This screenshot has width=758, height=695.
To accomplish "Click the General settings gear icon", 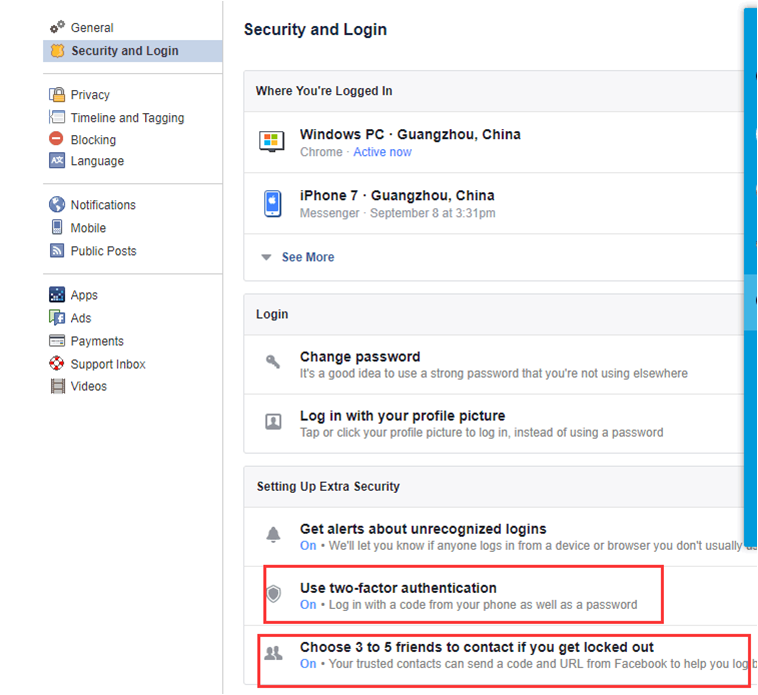I will click(x=57, y=27).
